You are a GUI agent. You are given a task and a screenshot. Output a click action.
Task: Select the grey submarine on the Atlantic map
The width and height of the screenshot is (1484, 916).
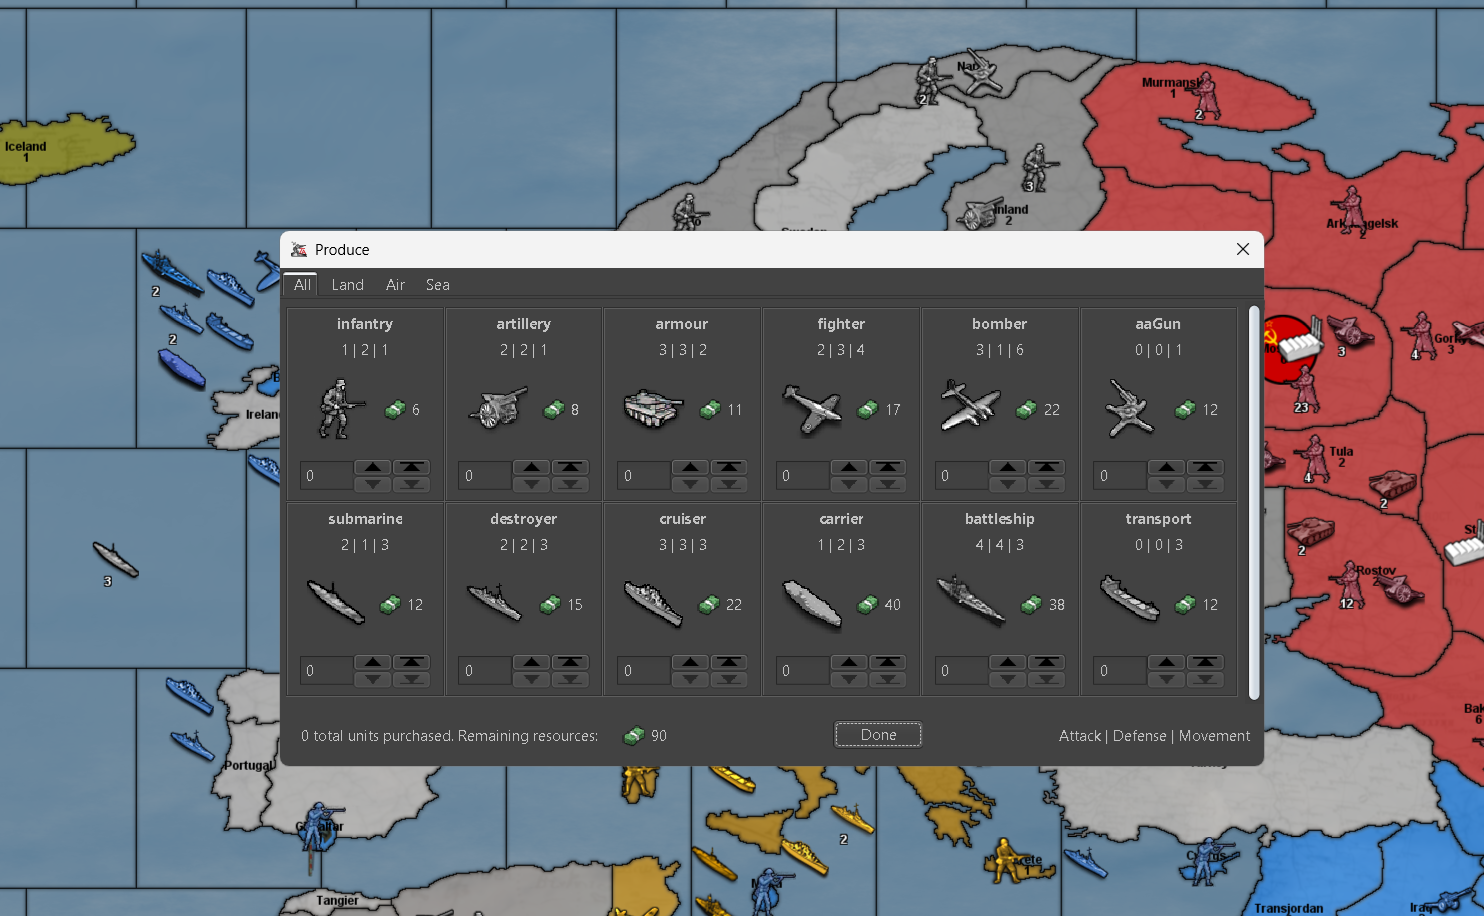pyautogui.click(x=116, y=559)
